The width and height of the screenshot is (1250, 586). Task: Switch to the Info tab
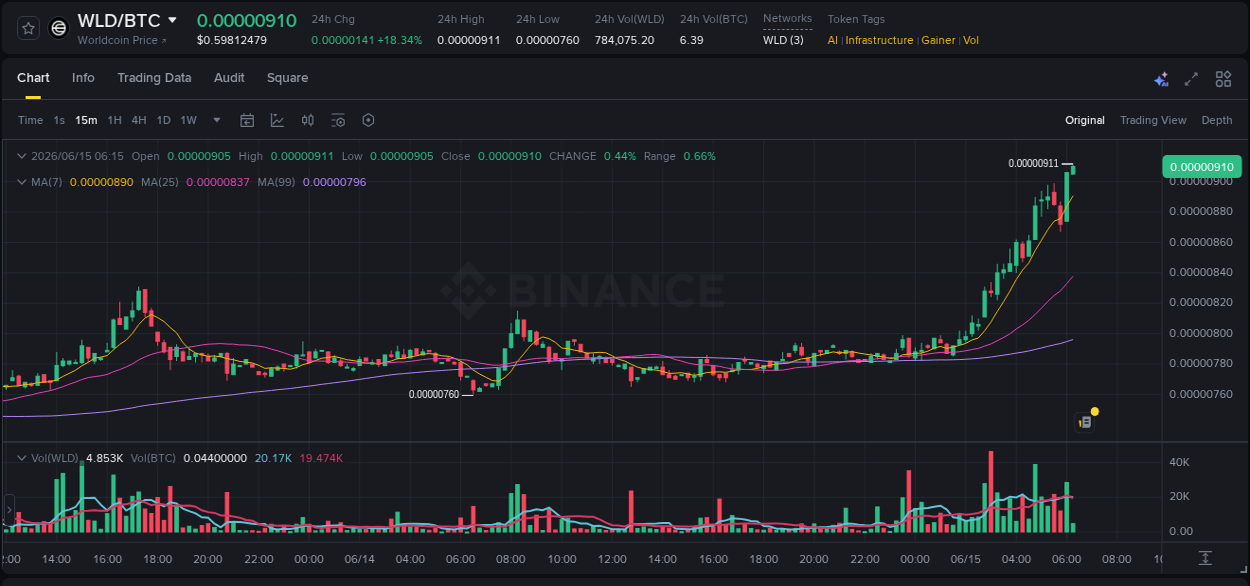tap(83, 78)
